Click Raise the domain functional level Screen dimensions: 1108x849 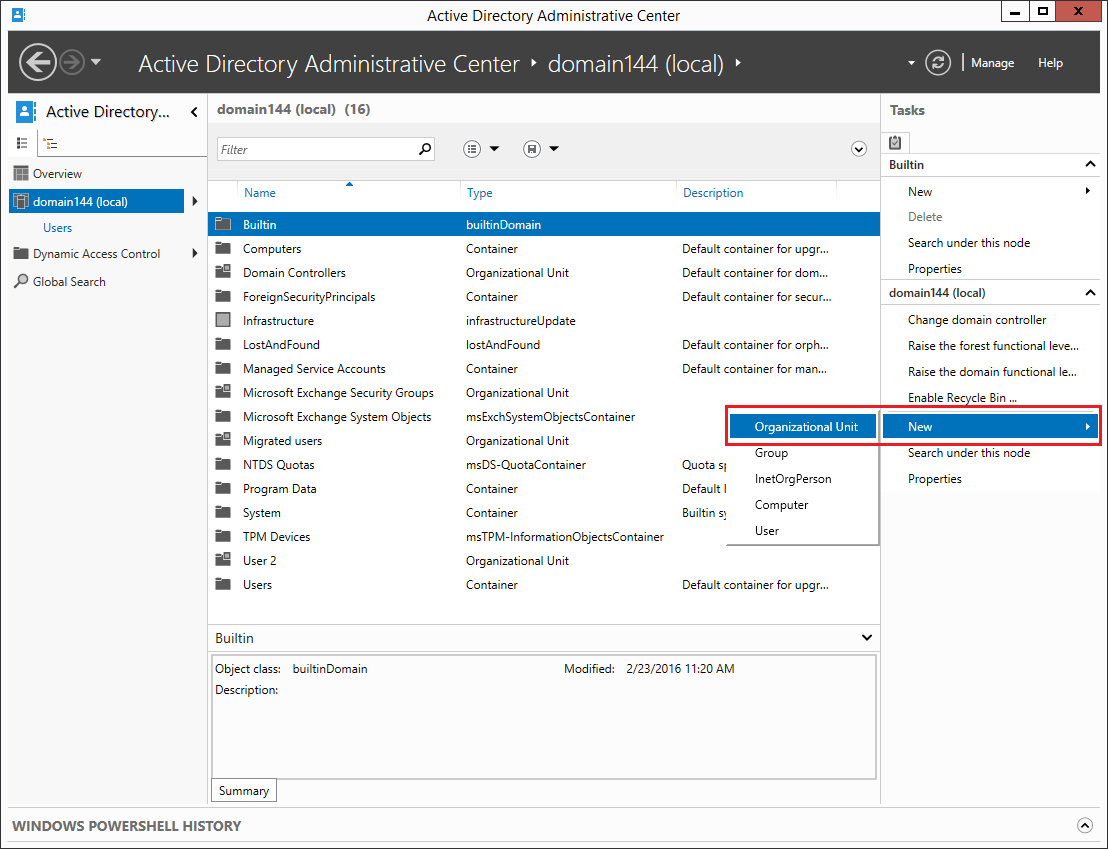pyautogui.click(x=992, y=372)
